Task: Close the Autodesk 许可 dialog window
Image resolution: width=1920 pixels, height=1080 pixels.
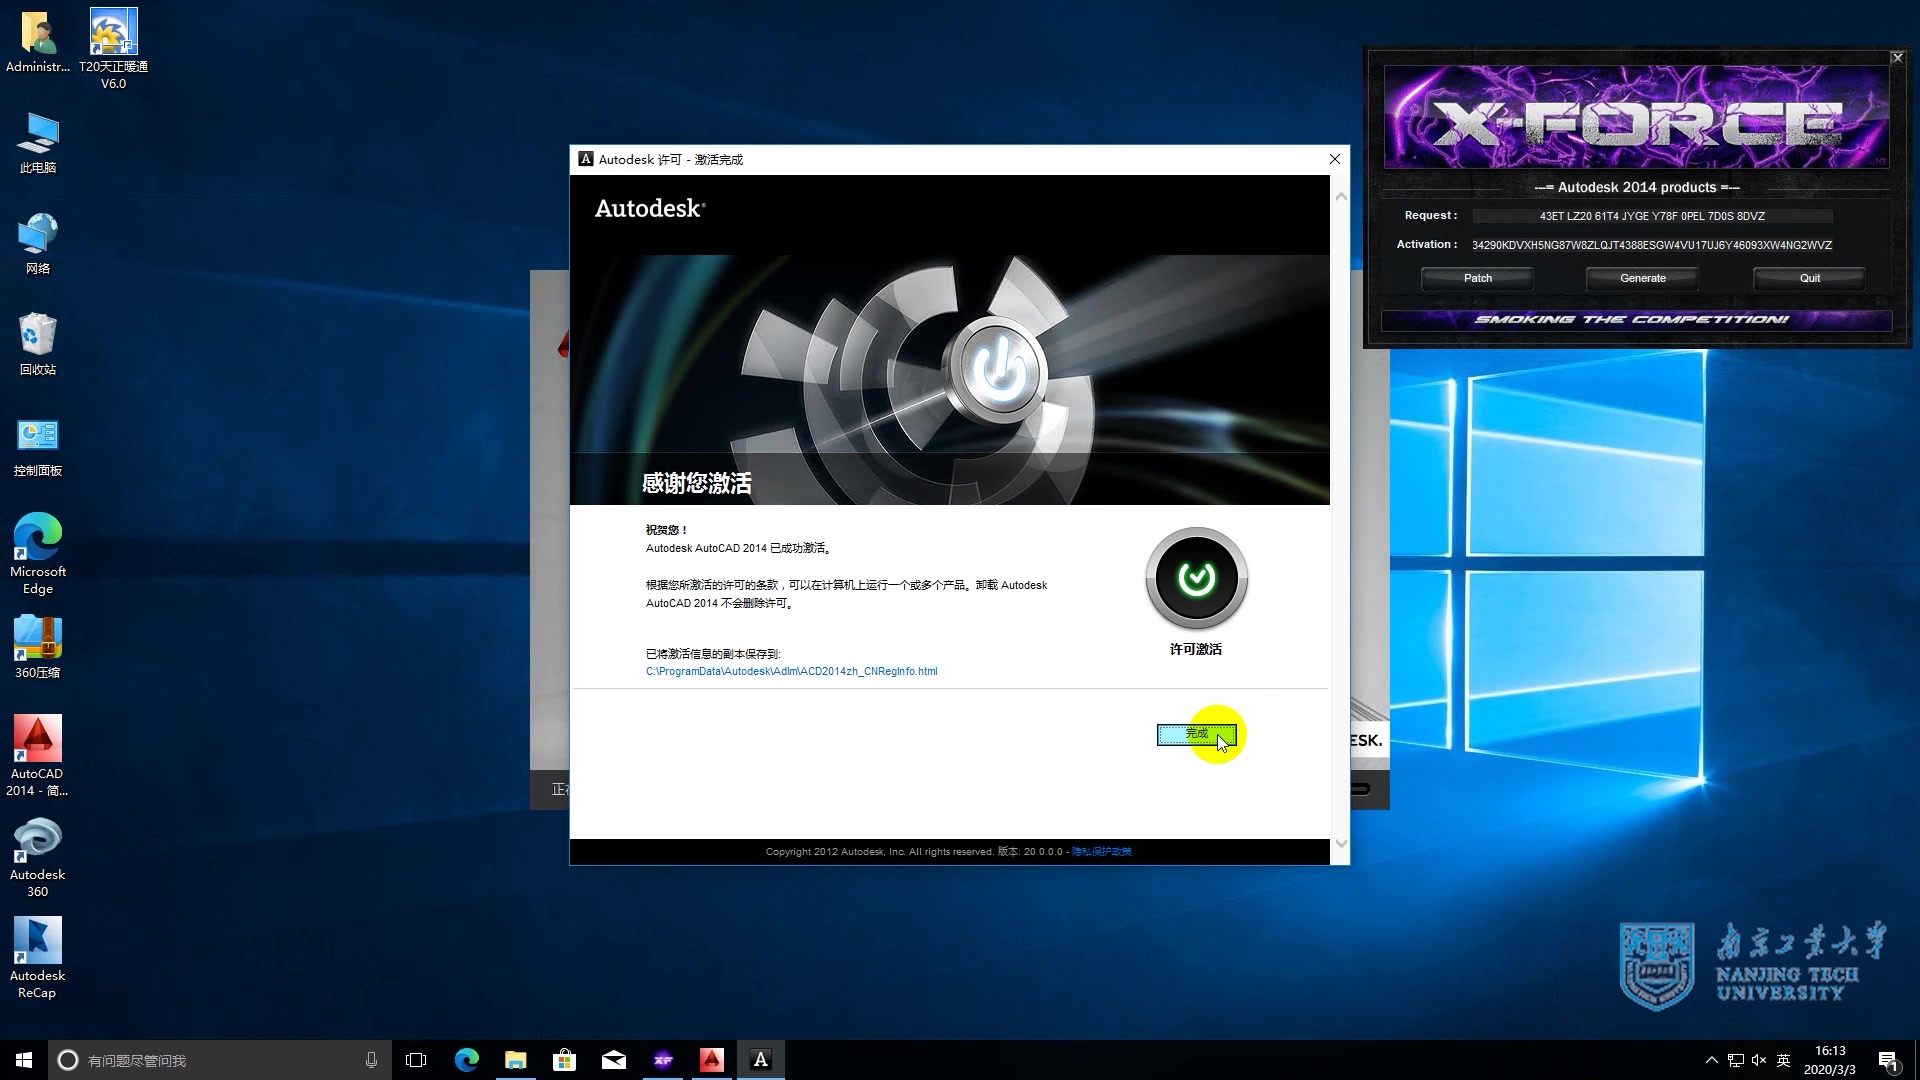Action: coord(1334,159)
